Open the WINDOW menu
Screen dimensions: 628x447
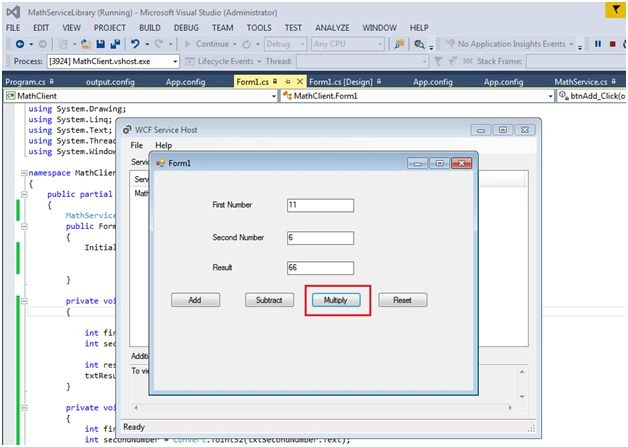click(x=379, y=28)
